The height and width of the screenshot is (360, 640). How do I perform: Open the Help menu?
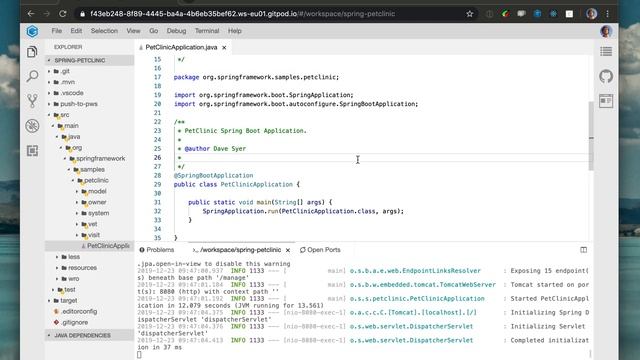pyautogui.click(x=235, y=31)
